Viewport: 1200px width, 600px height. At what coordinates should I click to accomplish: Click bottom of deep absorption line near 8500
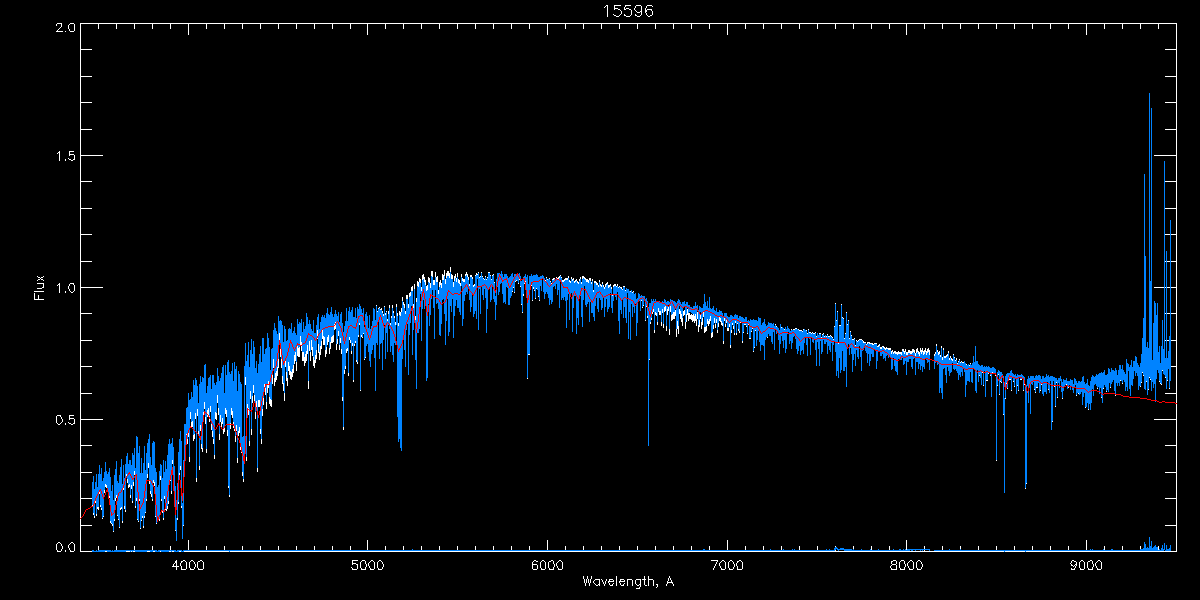click(1004, 491)
